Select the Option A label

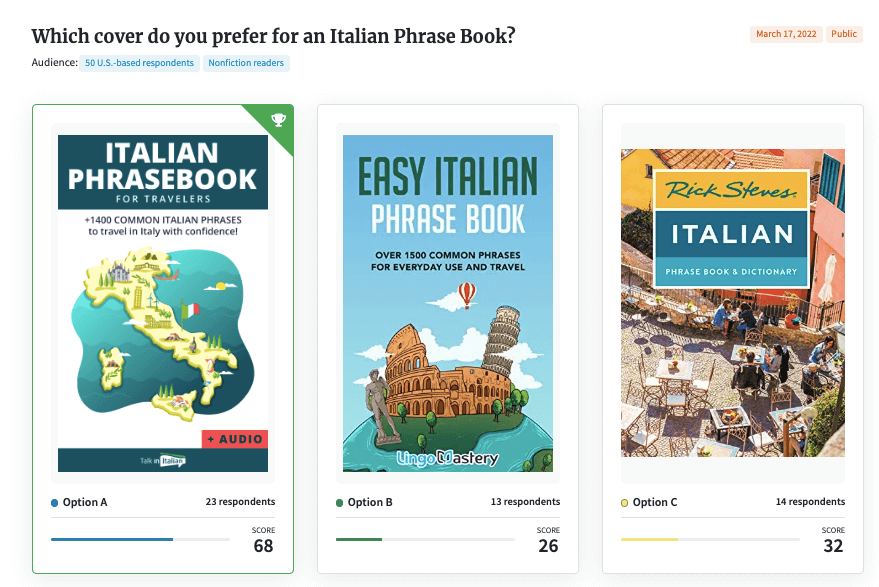click(x=85, y=502)
